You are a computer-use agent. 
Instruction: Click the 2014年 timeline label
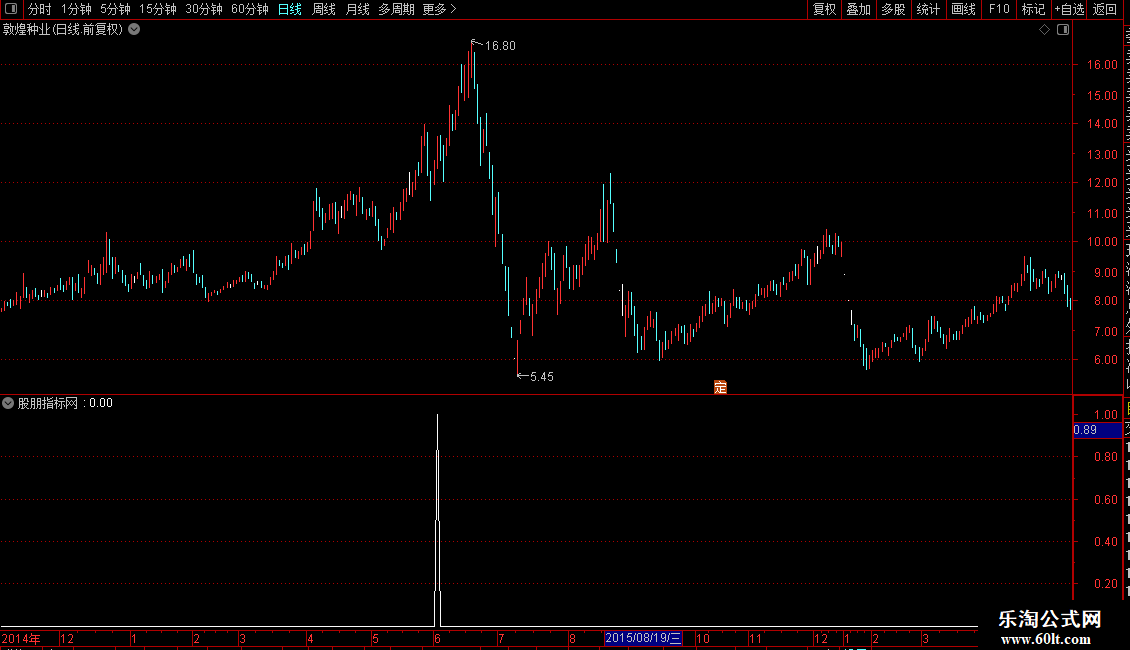(21, 638)
